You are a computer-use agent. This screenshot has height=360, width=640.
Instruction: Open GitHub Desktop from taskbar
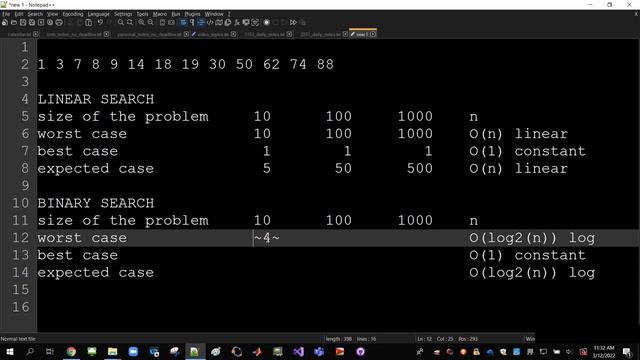coord(360,351)
